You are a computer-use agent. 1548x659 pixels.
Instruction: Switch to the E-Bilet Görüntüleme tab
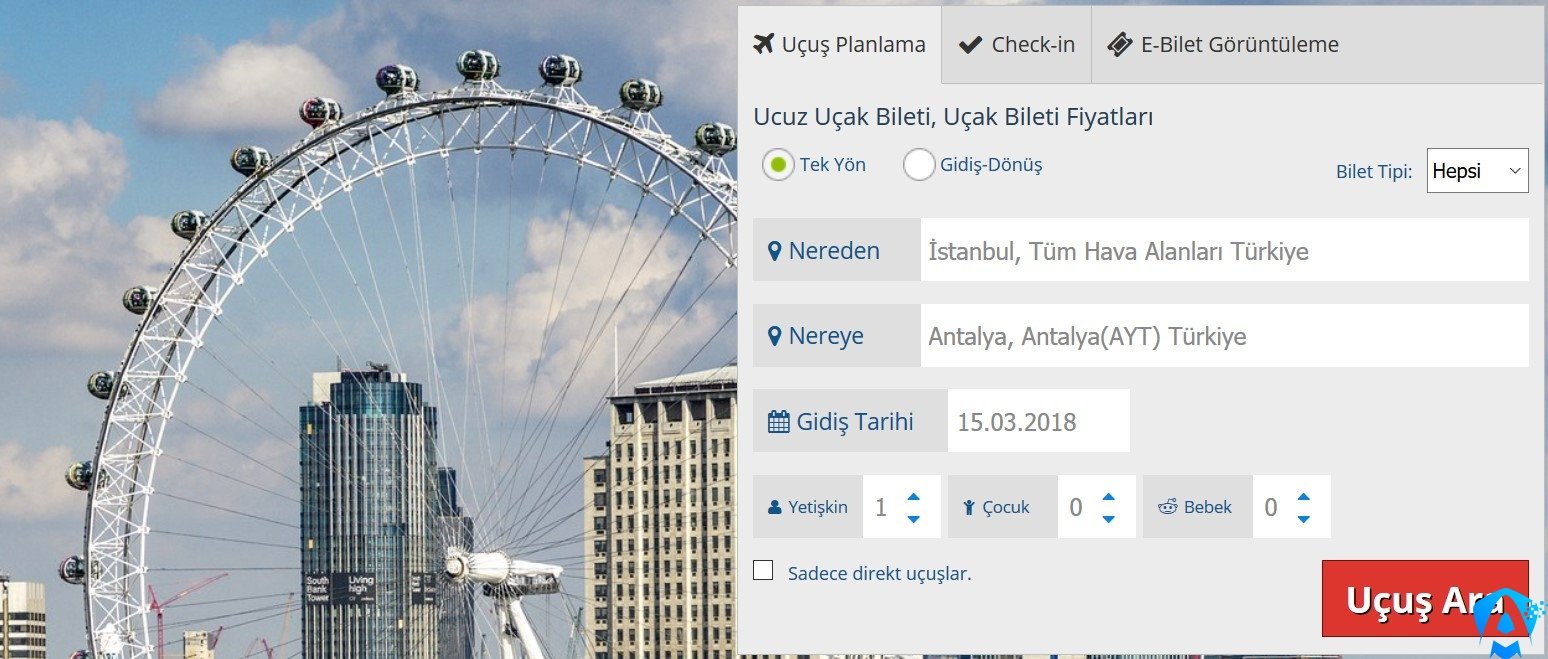click(1223, 45)
